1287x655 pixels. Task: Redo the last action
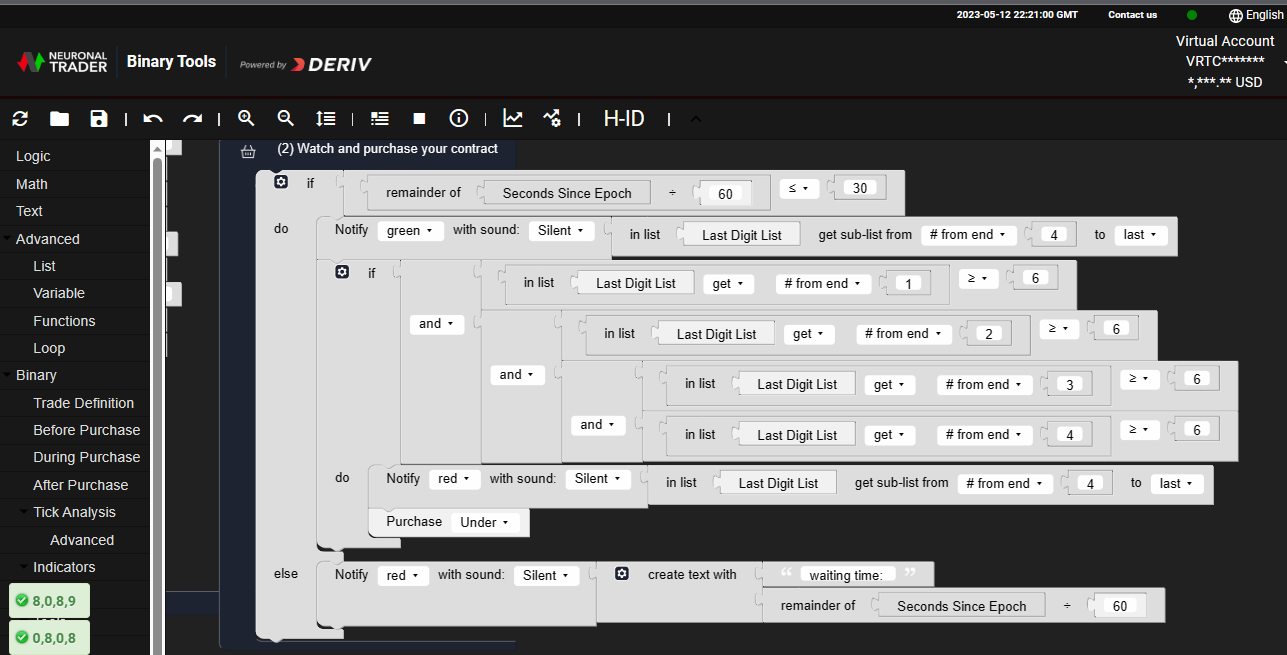(192, 118)
